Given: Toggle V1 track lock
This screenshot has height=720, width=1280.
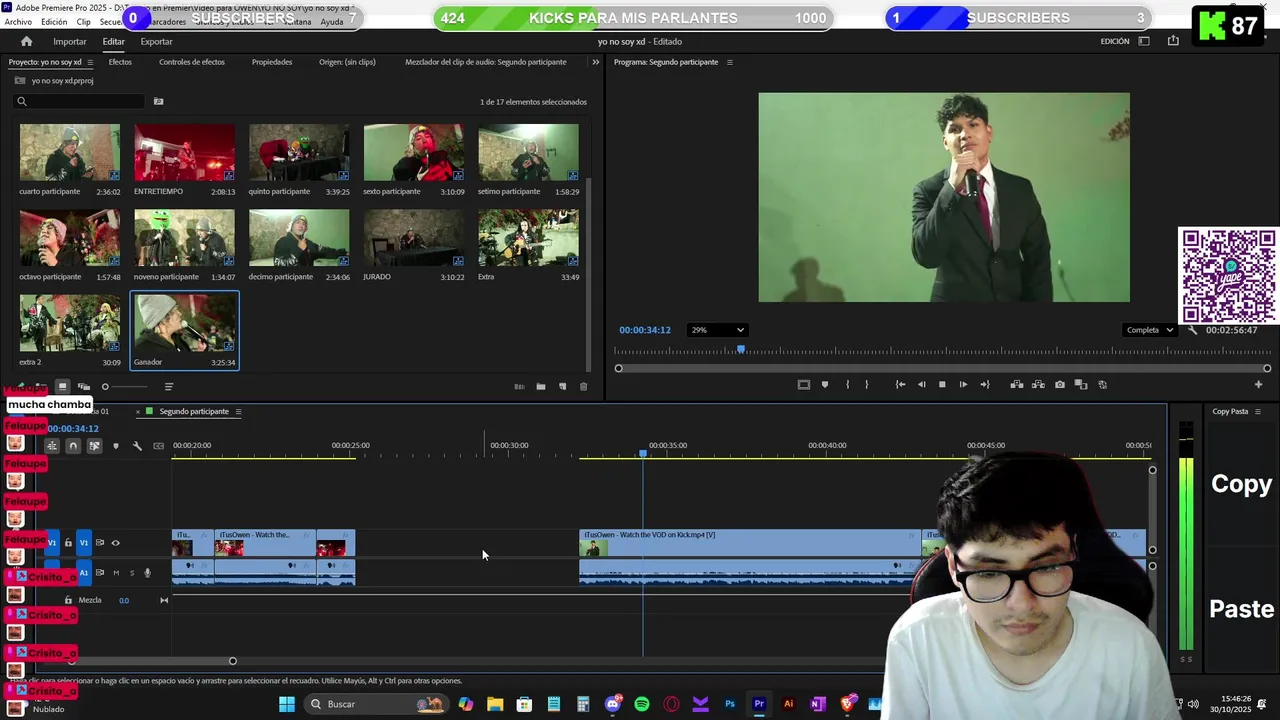Looking at the screenshot, I should coord(68,543).
